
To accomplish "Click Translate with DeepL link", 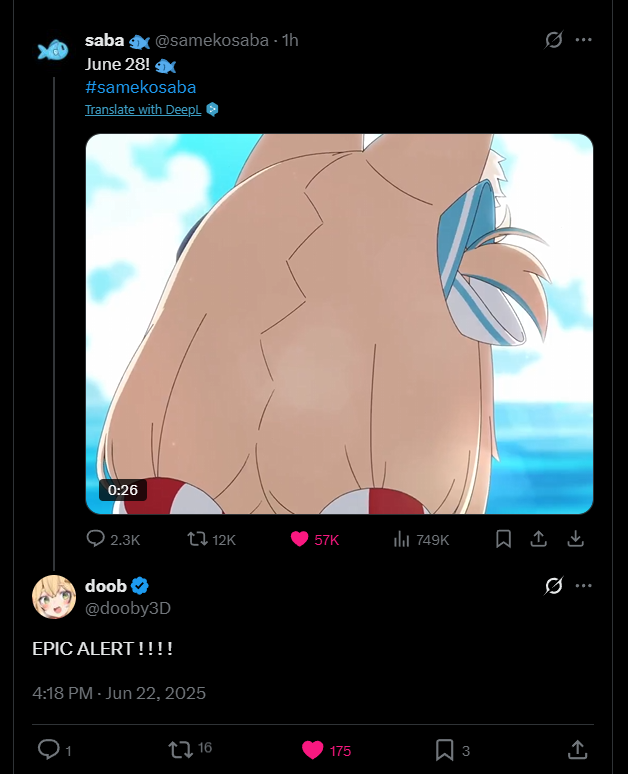I will point(143,110).
